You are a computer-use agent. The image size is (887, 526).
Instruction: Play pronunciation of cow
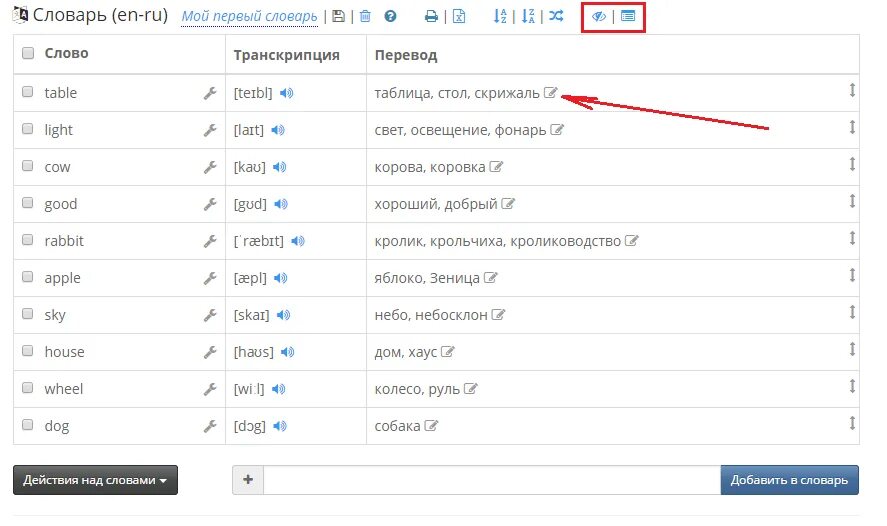pyautogui.click(x=279, y=167)
